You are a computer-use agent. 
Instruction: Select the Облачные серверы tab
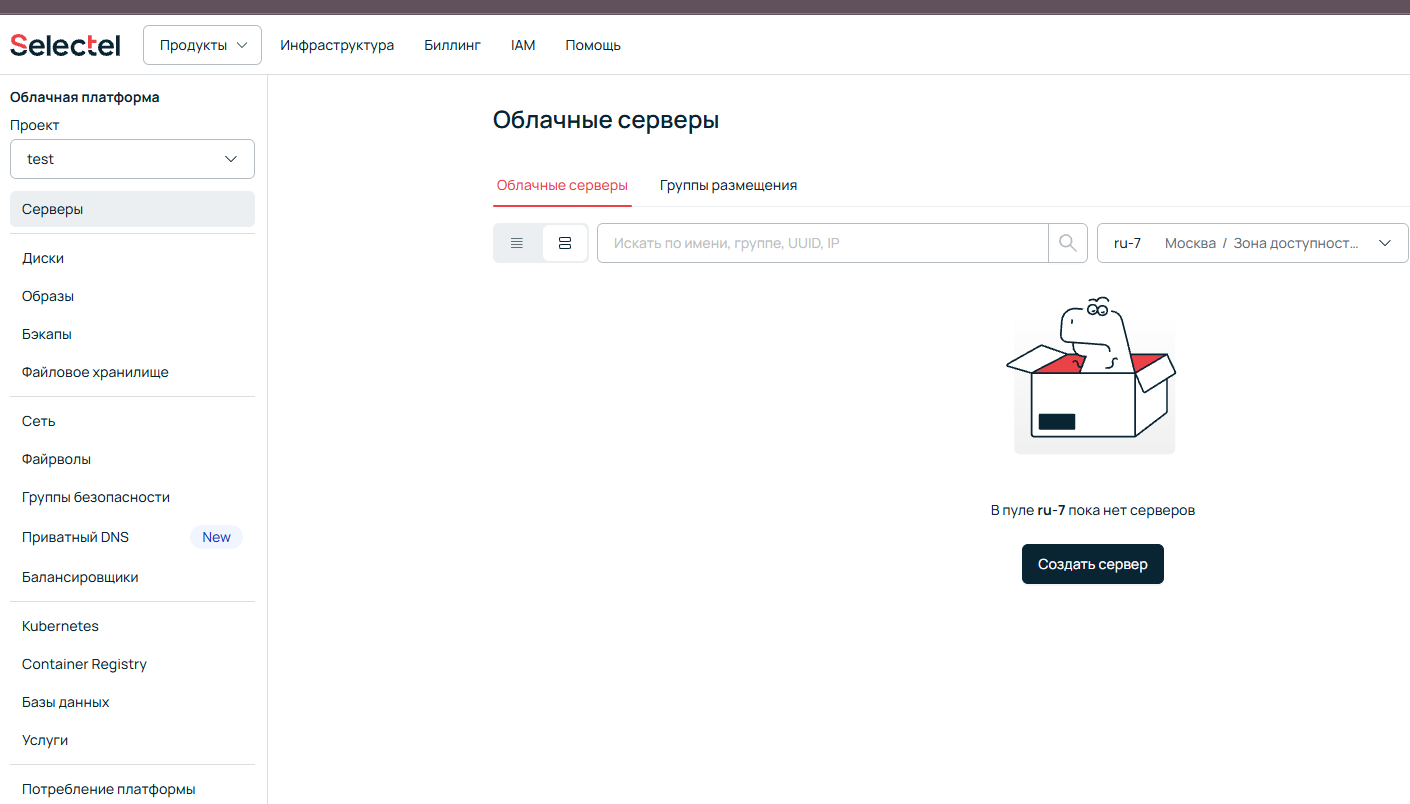click(x=562, y=185)
